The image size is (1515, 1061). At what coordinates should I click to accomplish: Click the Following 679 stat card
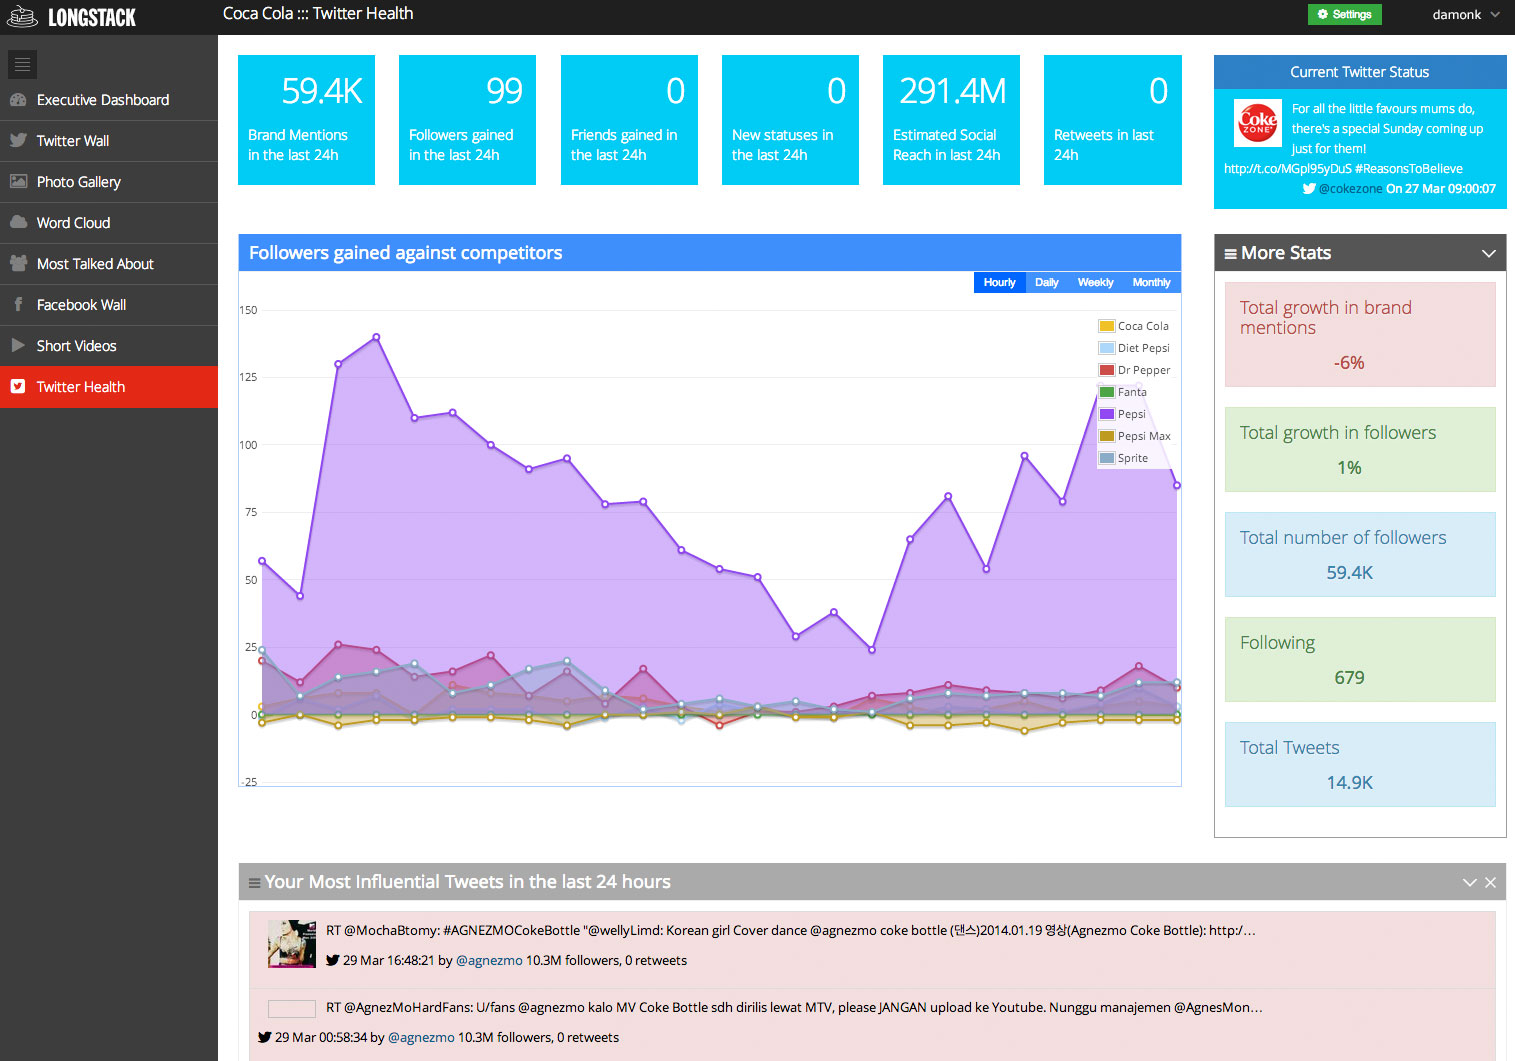coord(1360,660)
